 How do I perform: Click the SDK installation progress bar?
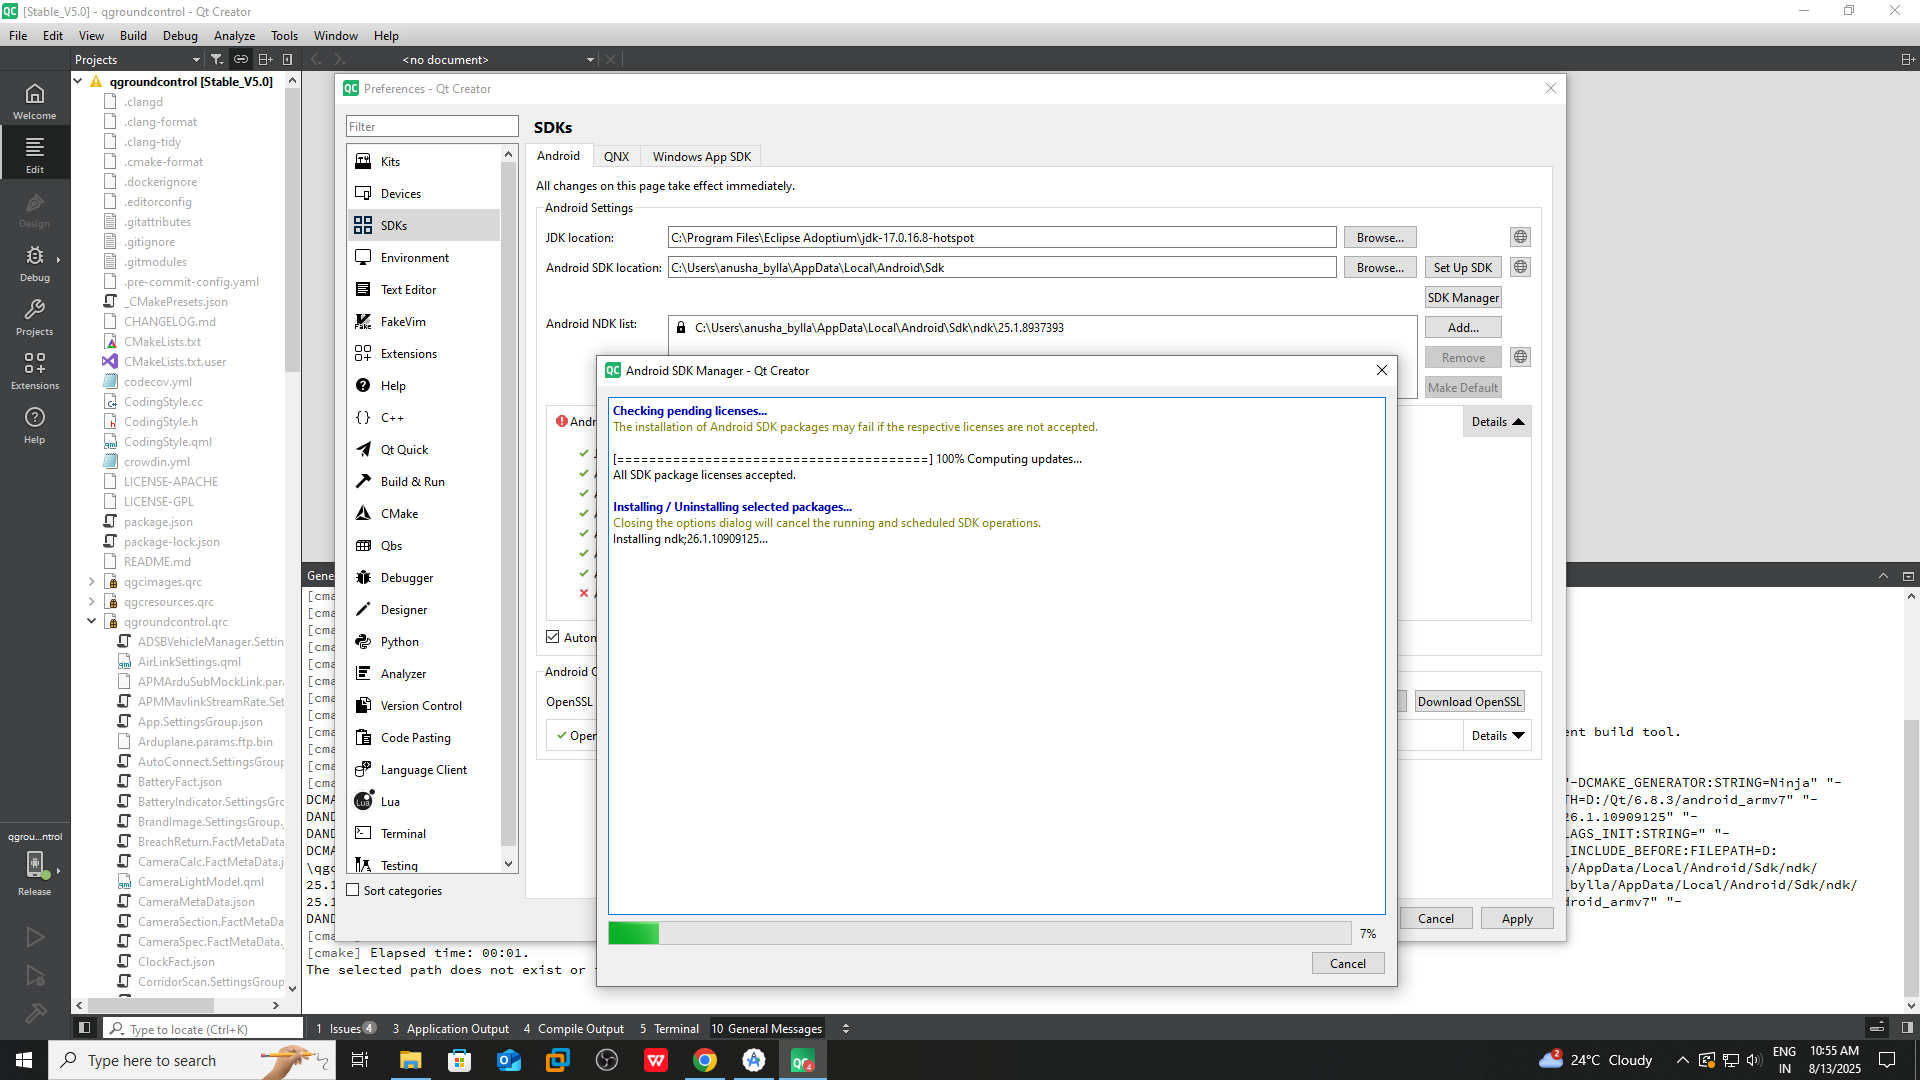(x=979, y=933)
